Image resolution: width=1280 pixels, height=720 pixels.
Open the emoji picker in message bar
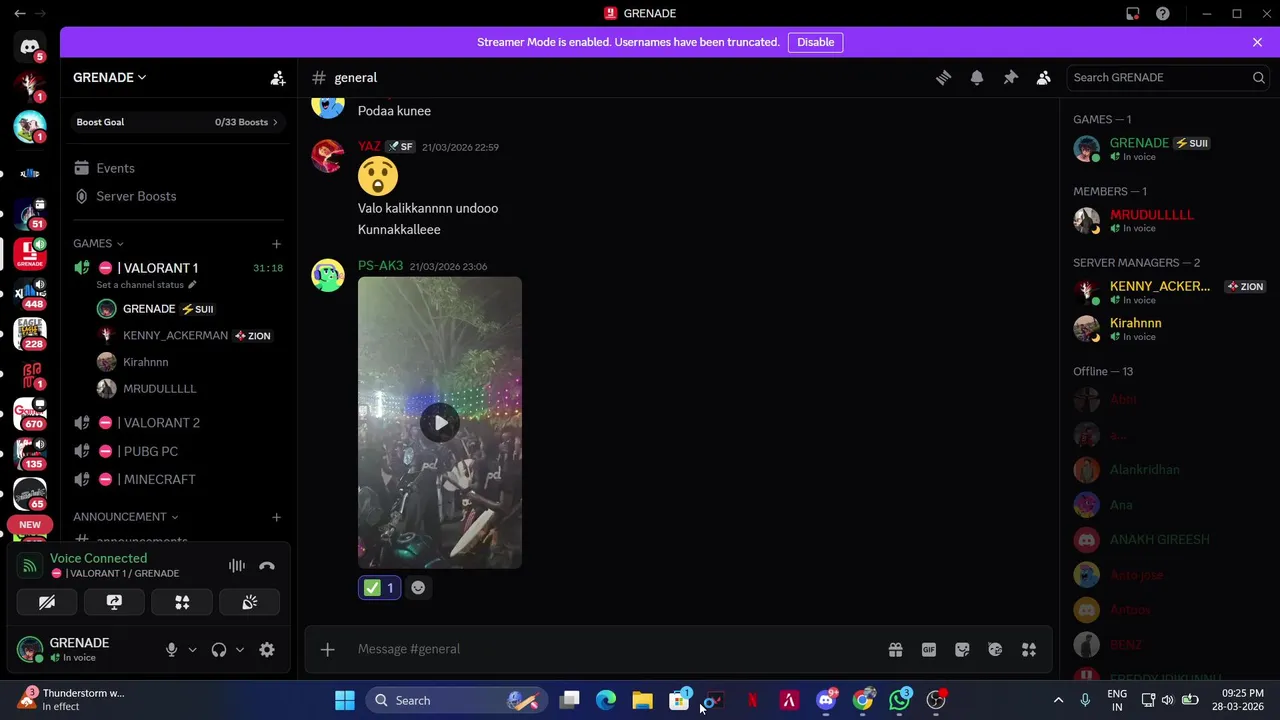[x=995, y=649]
